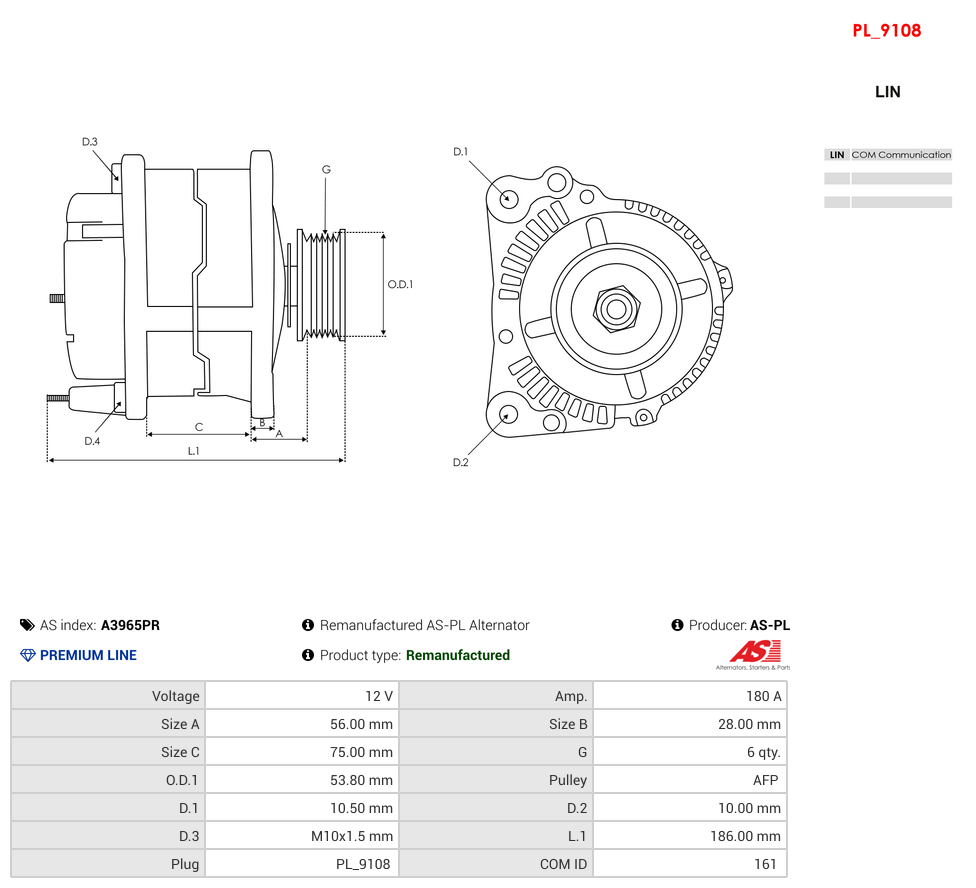Screen dimensions: 976x888
Task: Click the L.1 dimension label in drawing
Action: [194, 451]
